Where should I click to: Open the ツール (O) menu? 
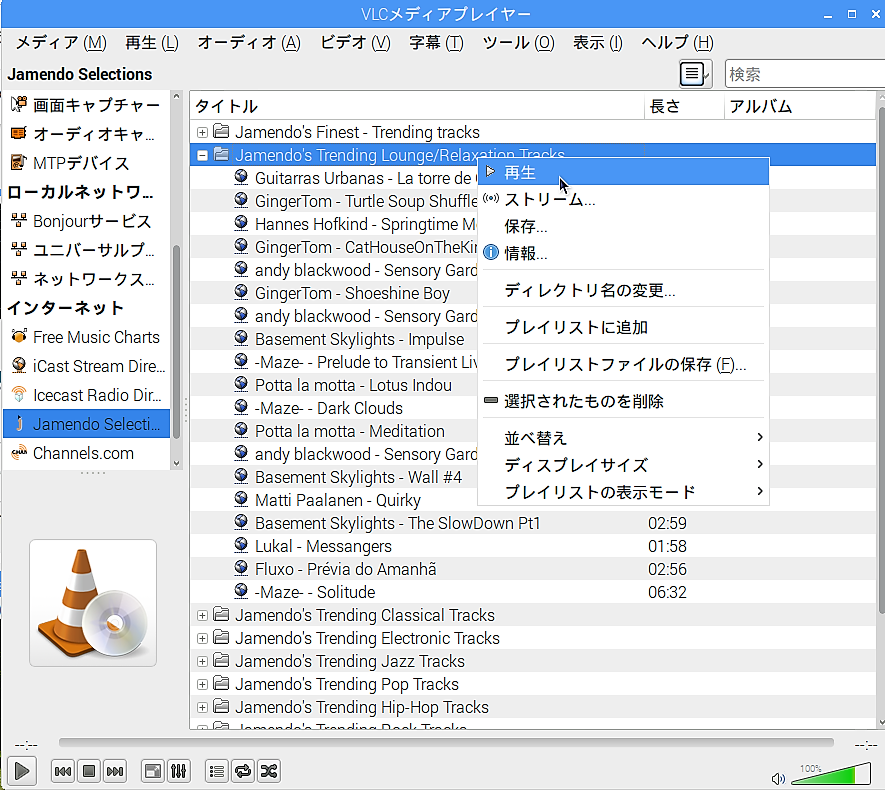point(518,42)
